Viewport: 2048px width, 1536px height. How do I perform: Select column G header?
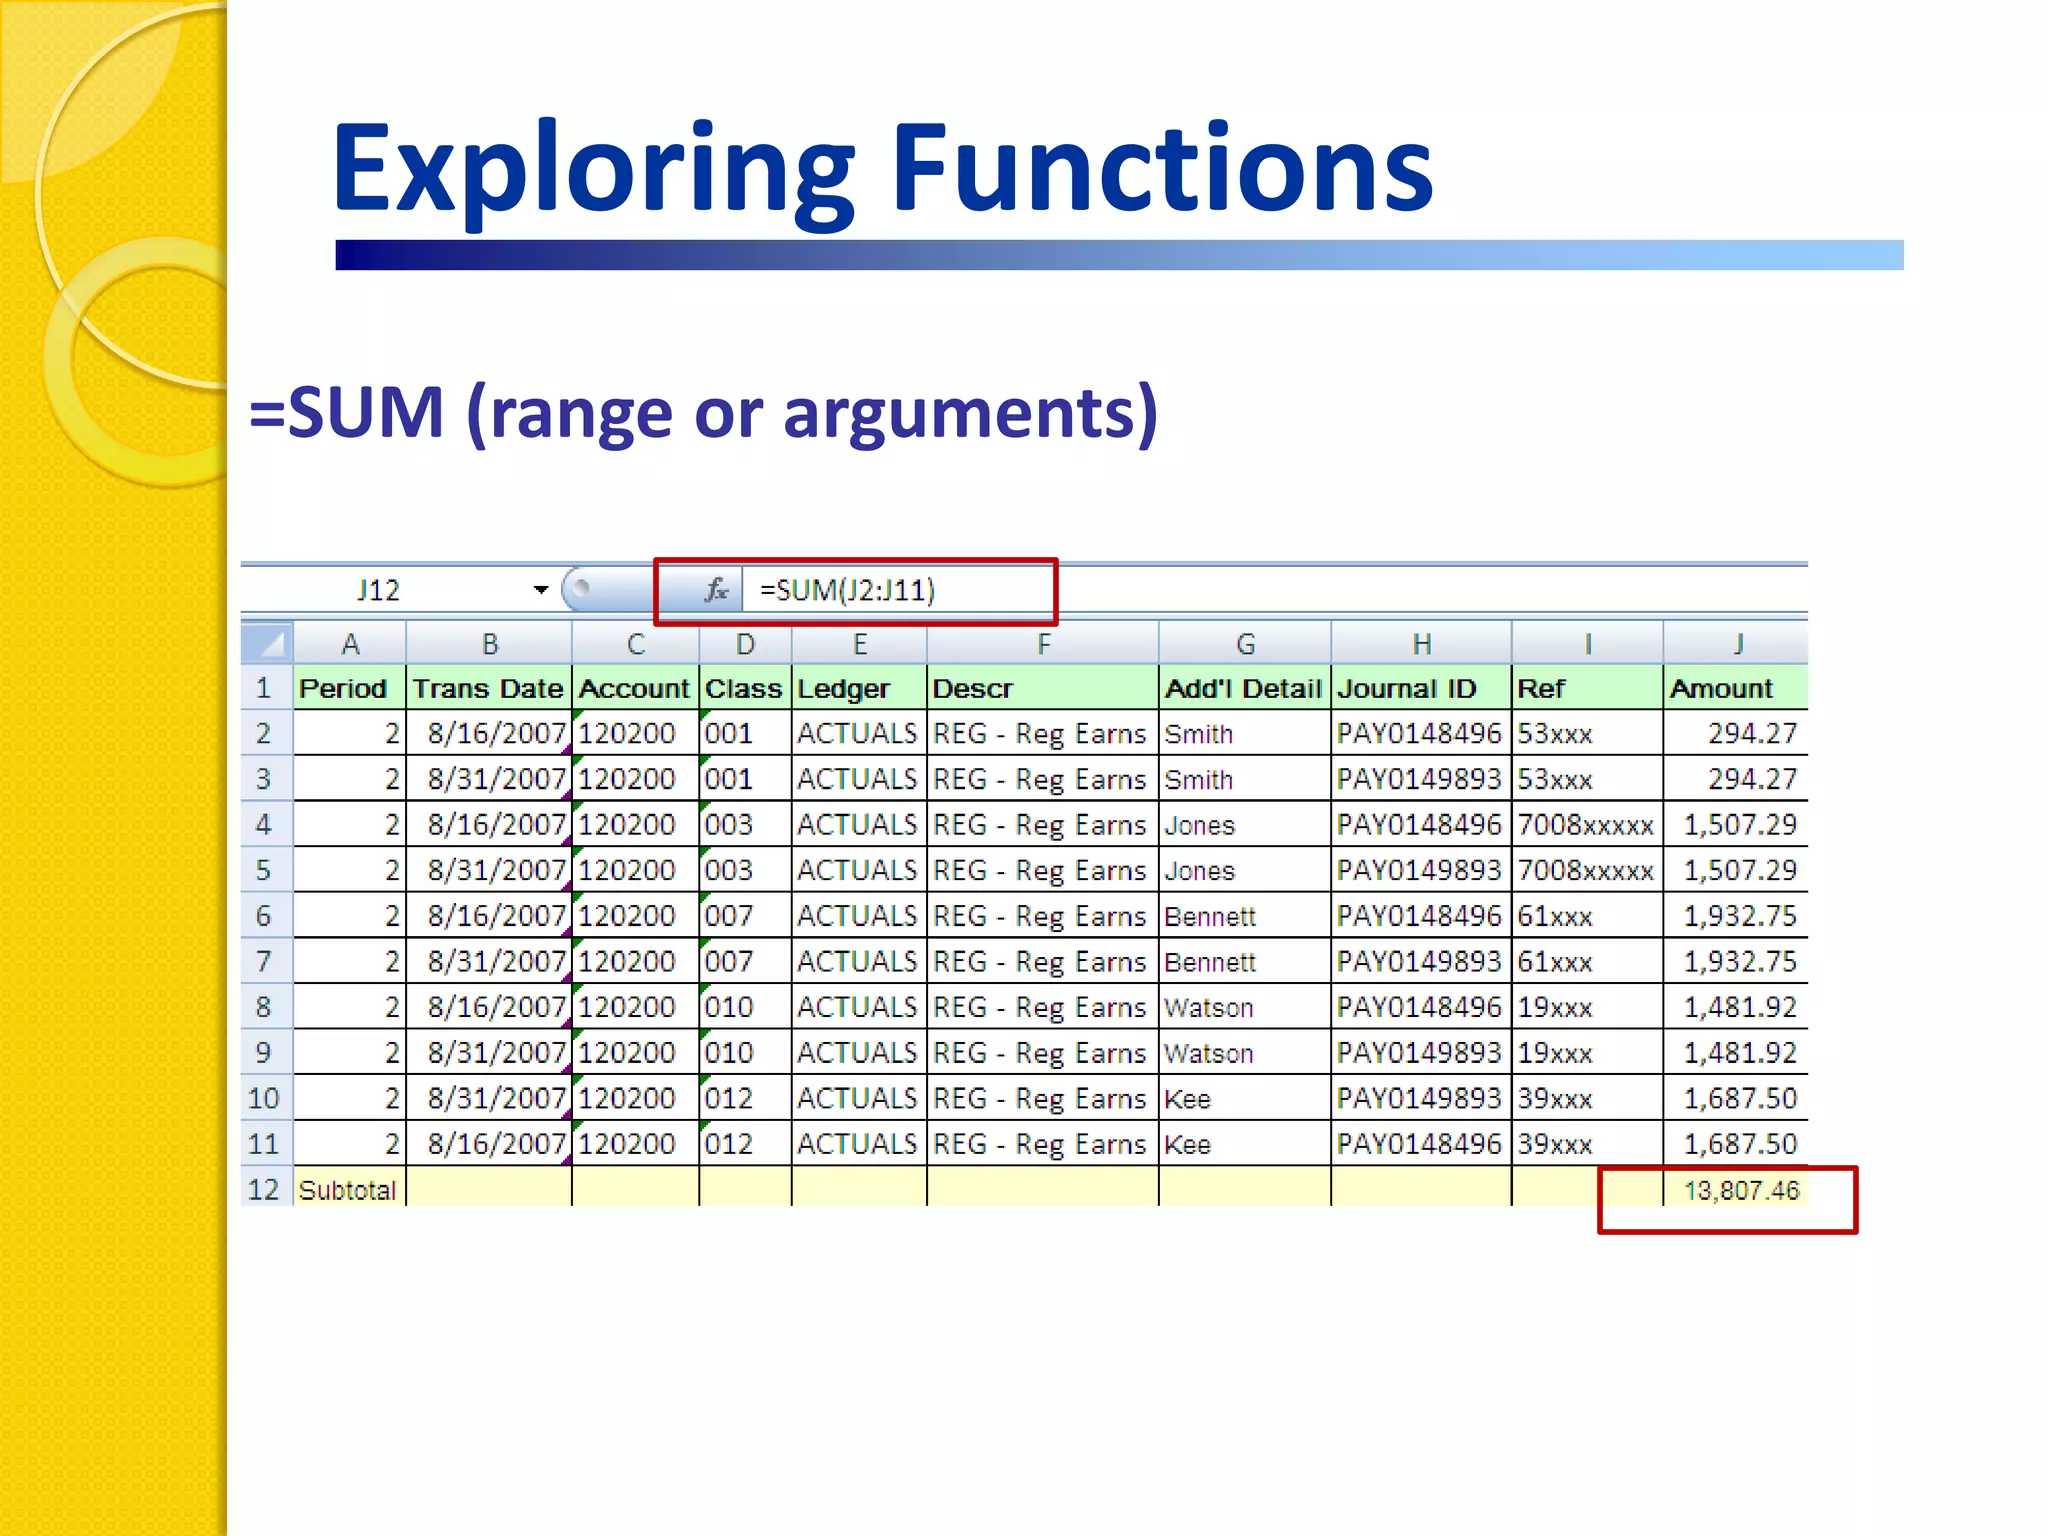click(x=1245, y=643)
